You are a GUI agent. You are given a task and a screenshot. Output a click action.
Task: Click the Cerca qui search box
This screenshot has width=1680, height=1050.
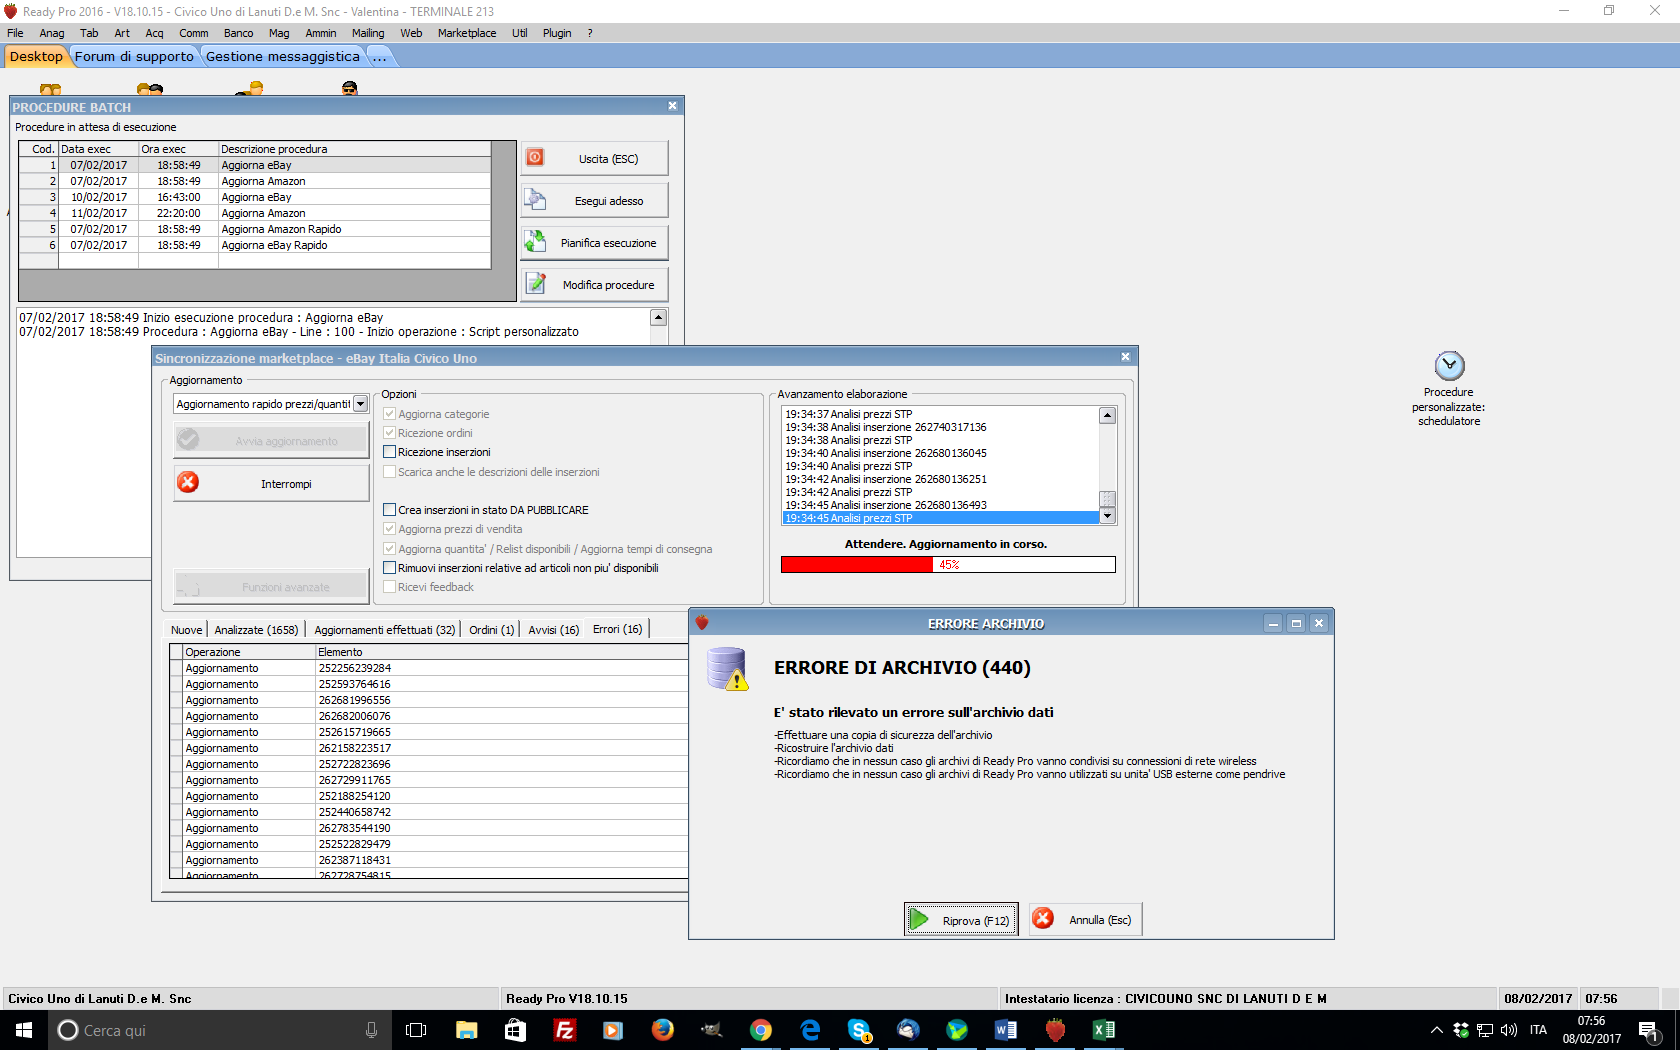[x=220, y=1030]
